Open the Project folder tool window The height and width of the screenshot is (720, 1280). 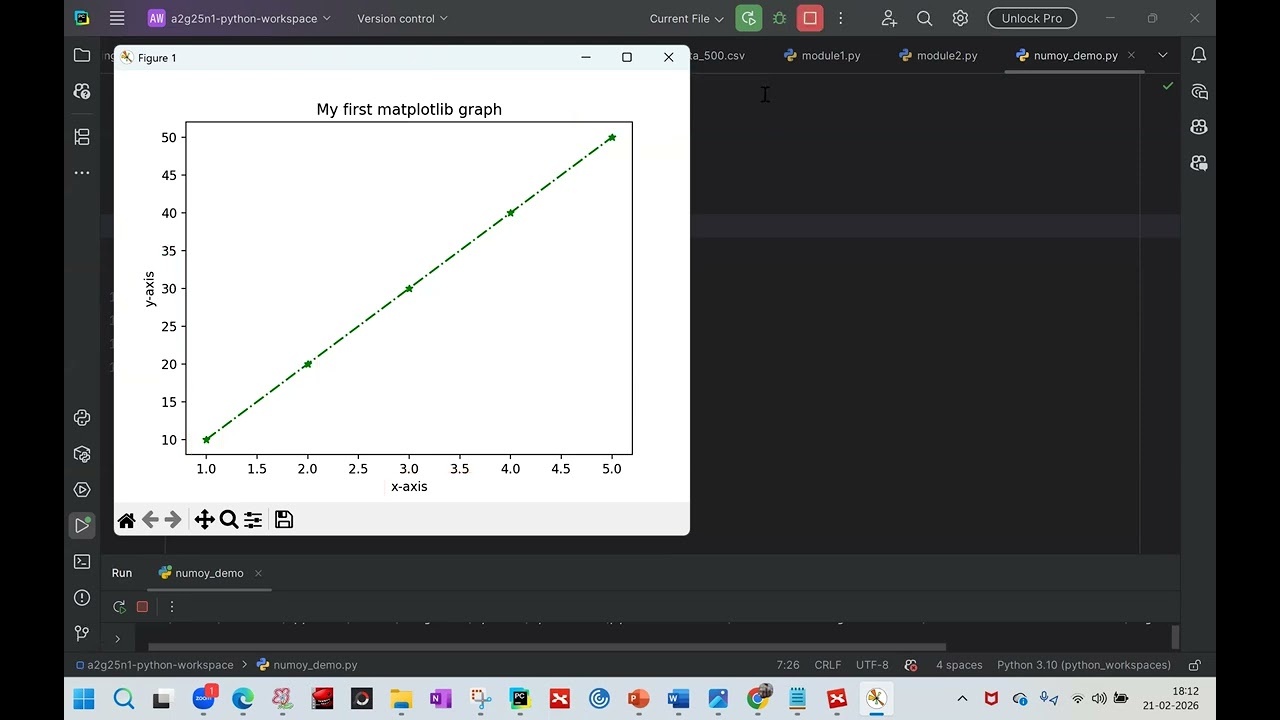(x=82, y=55)
